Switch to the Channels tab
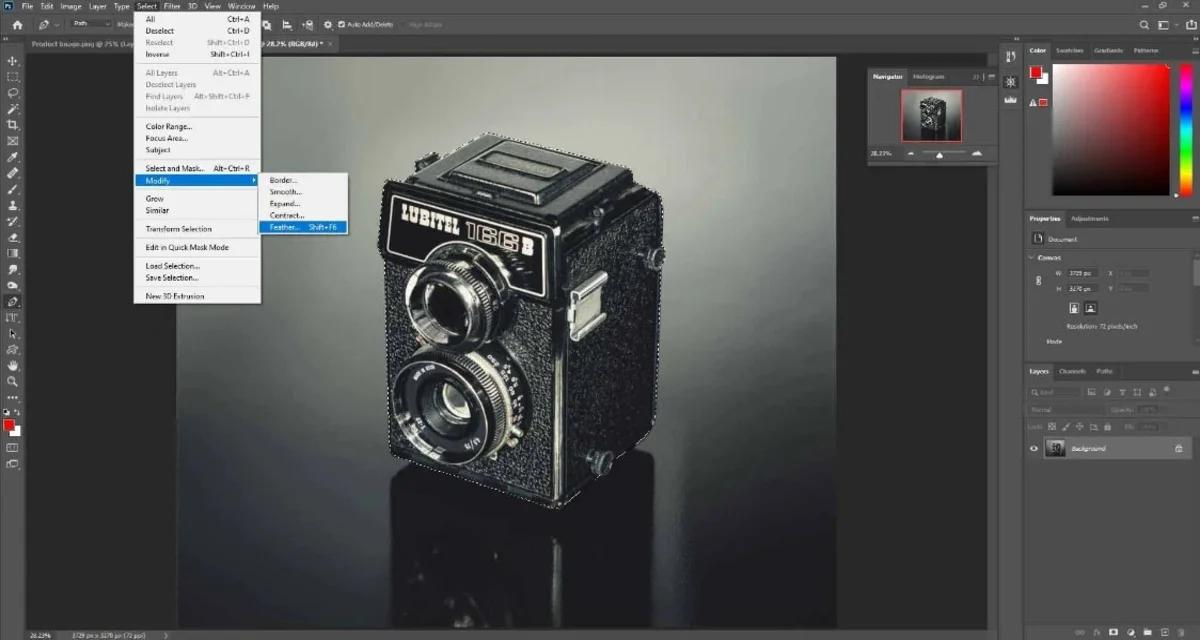 [1072, 371]
